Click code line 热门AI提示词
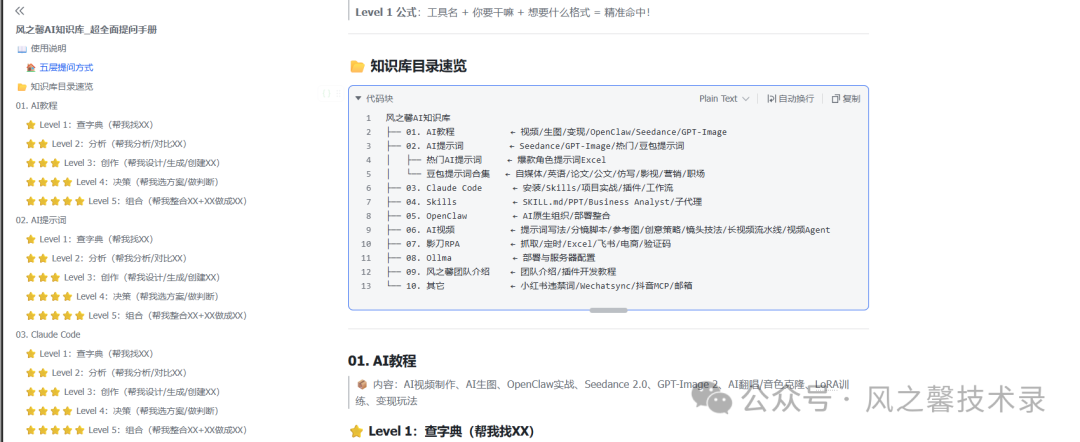The image size is (1080, 442). [496, 160]
